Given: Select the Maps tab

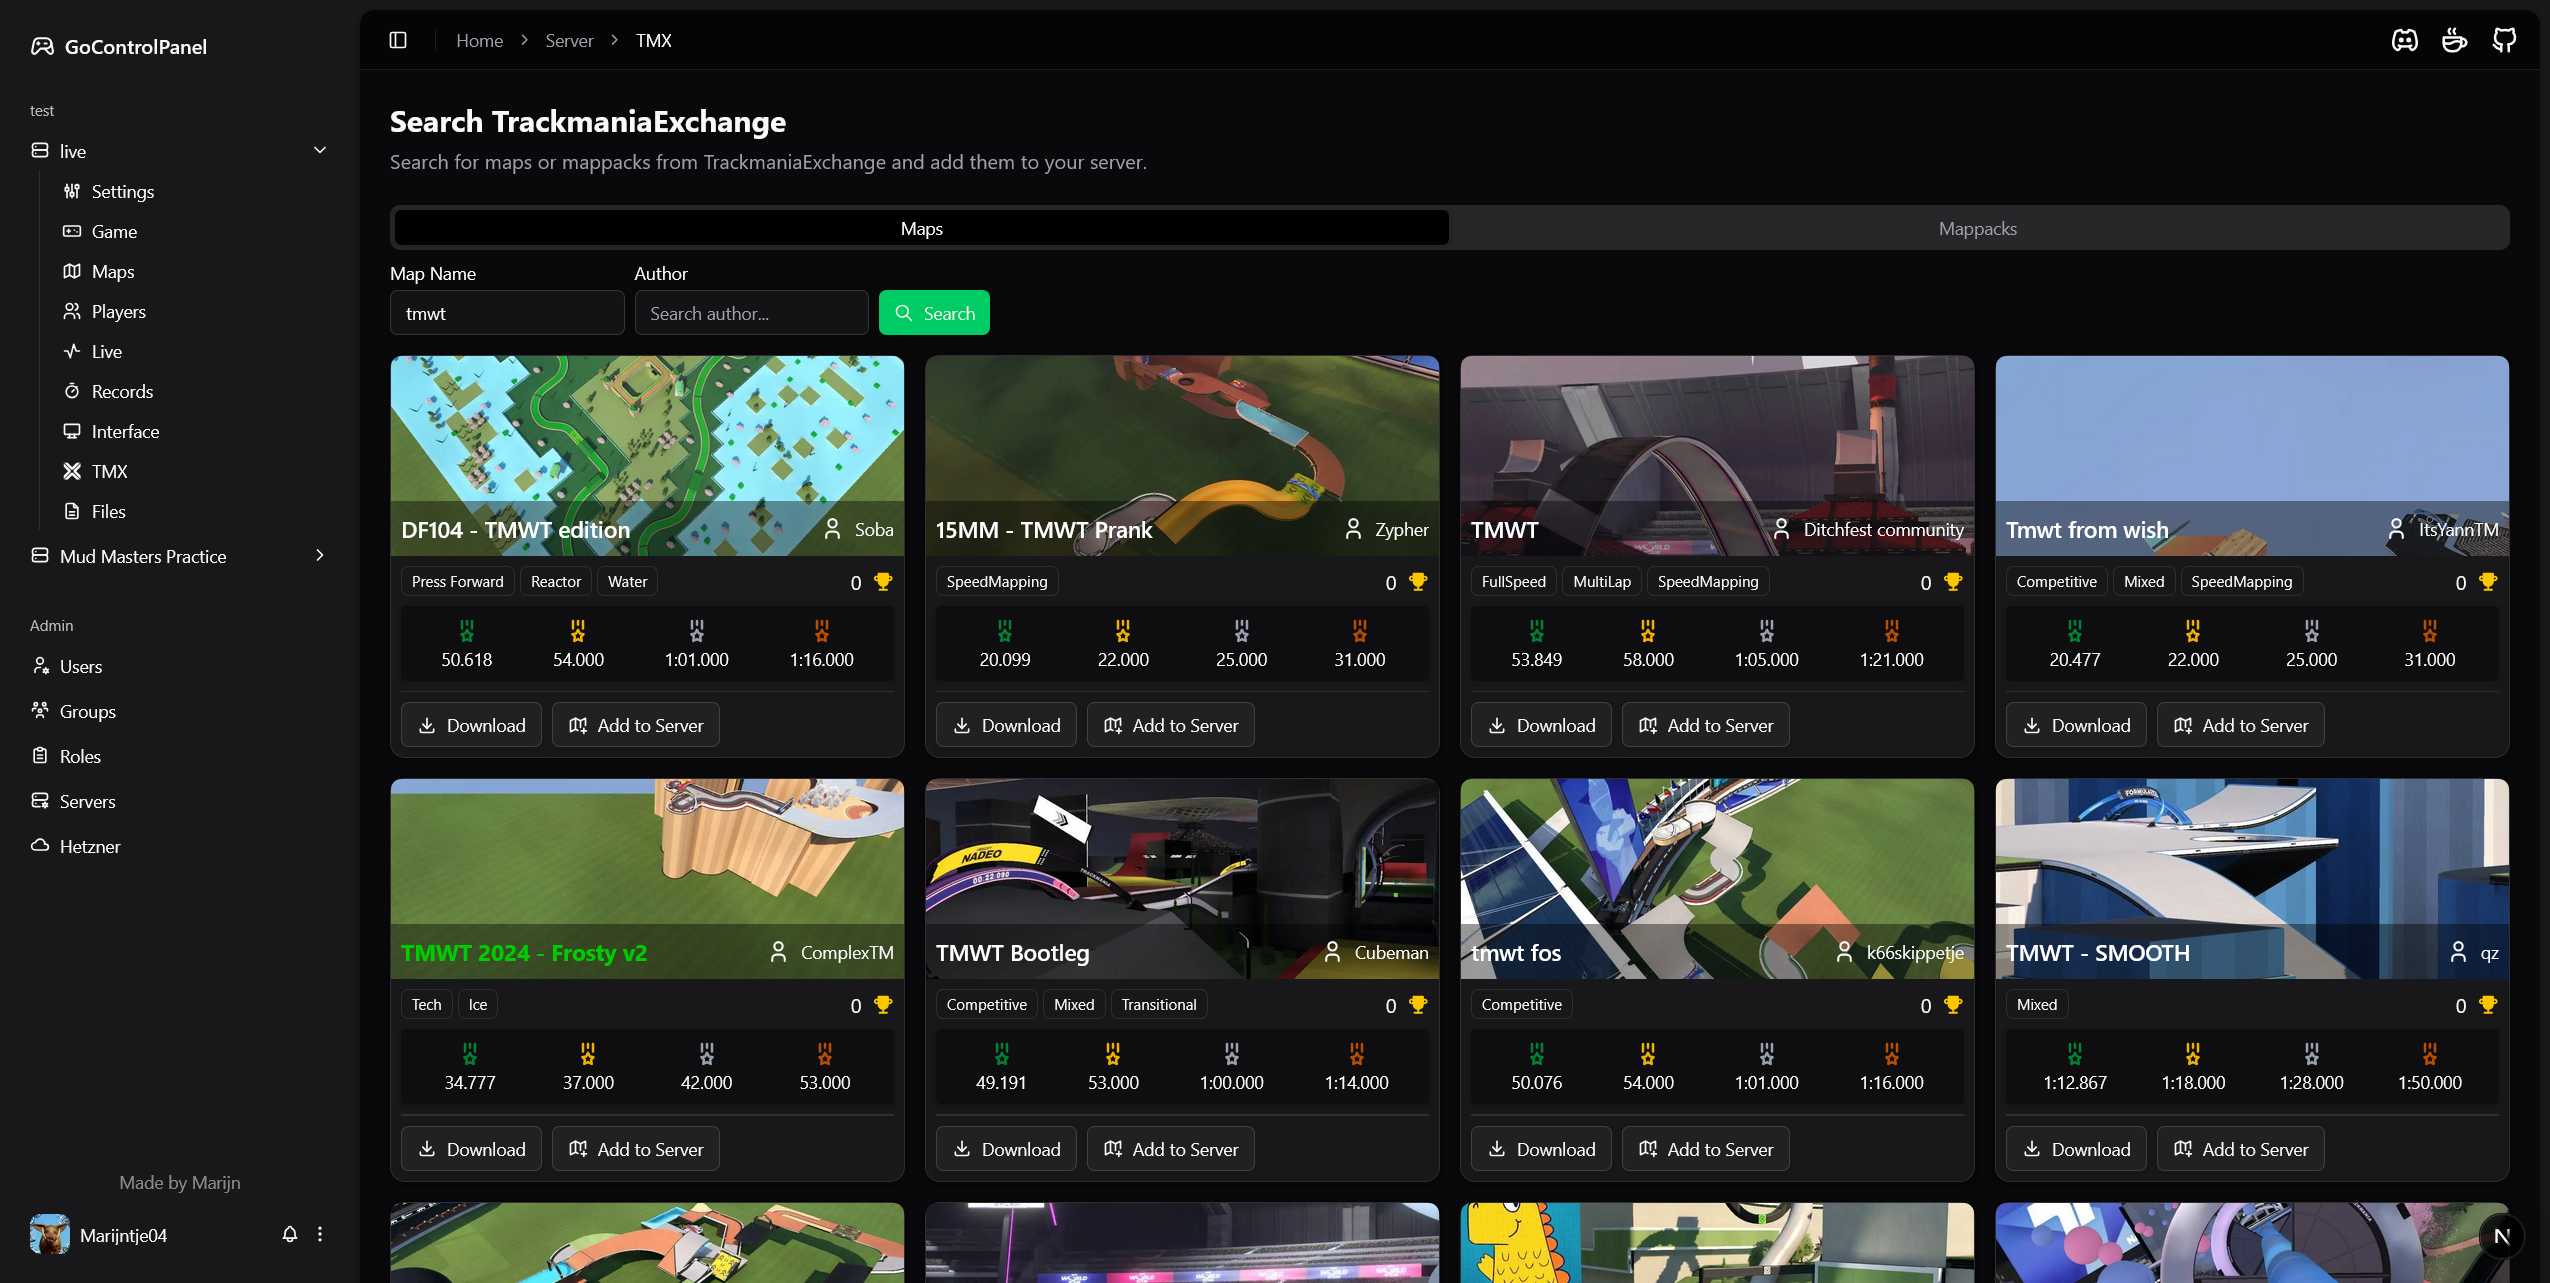Looking at the screenshot, I should [921, 228].
